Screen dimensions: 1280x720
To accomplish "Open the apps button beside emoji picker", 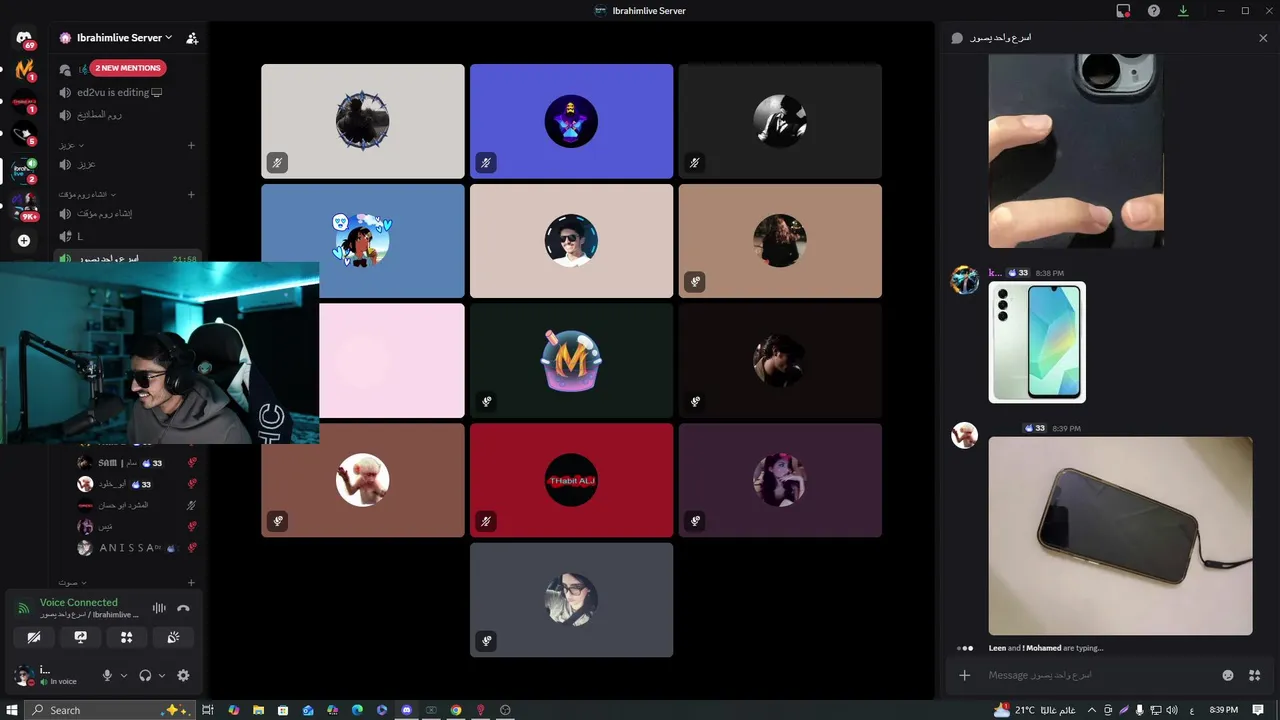I will (1254, 675).
